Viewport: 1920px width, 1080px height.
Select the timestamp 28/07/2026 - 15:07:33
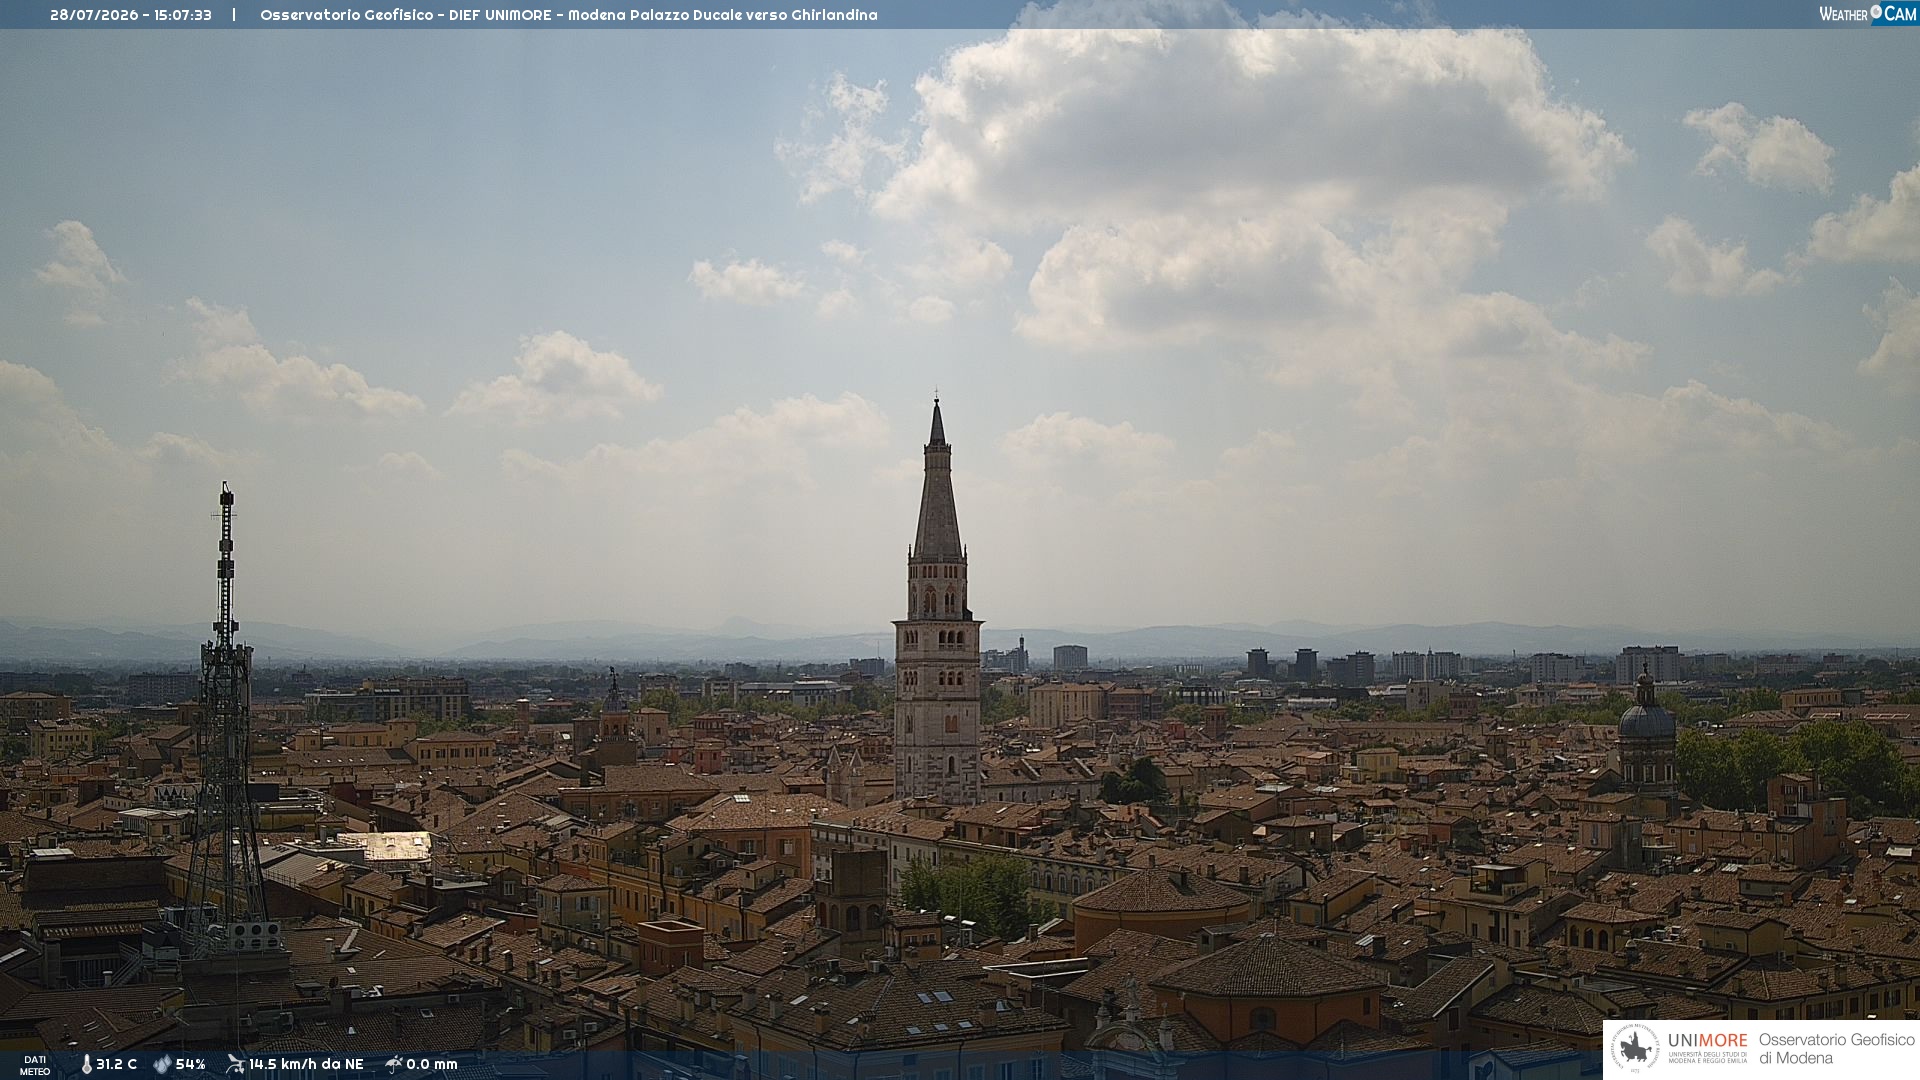click(x=131, y=15)
